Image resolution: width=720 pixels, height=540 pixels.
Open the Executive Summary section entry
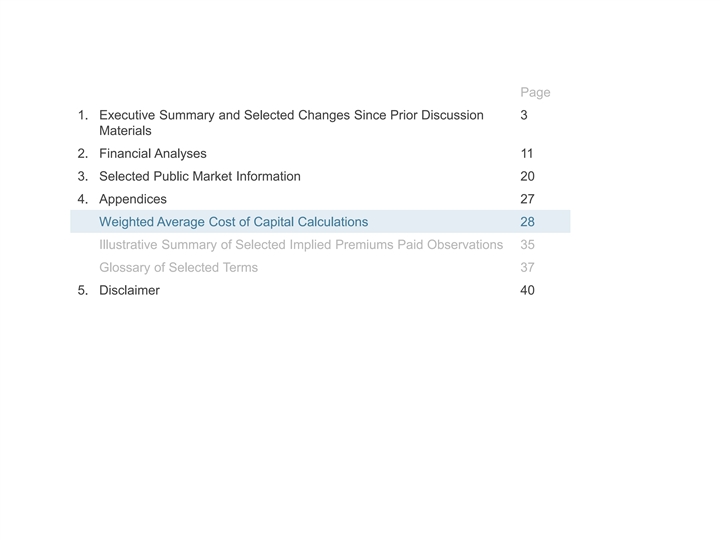coord(290,116)
